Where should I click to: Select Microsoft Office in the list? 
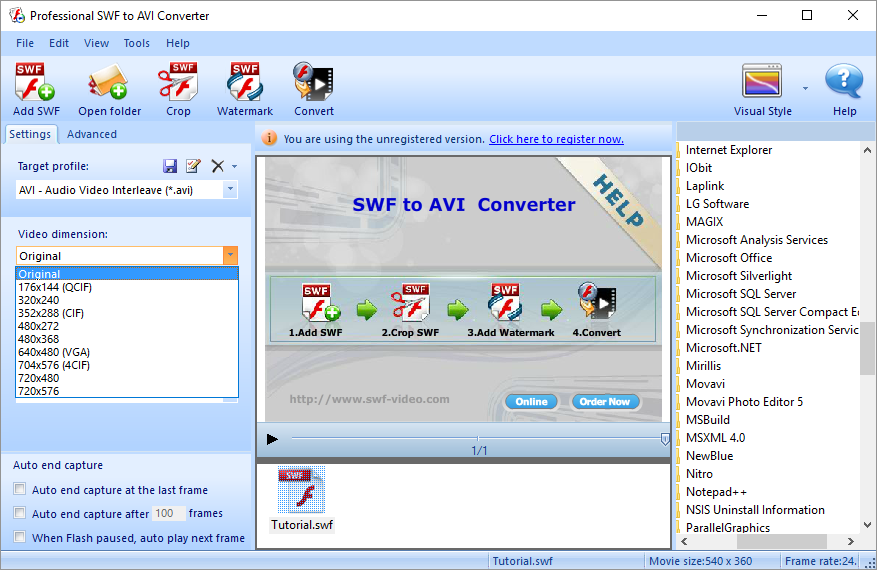point(729,258)
